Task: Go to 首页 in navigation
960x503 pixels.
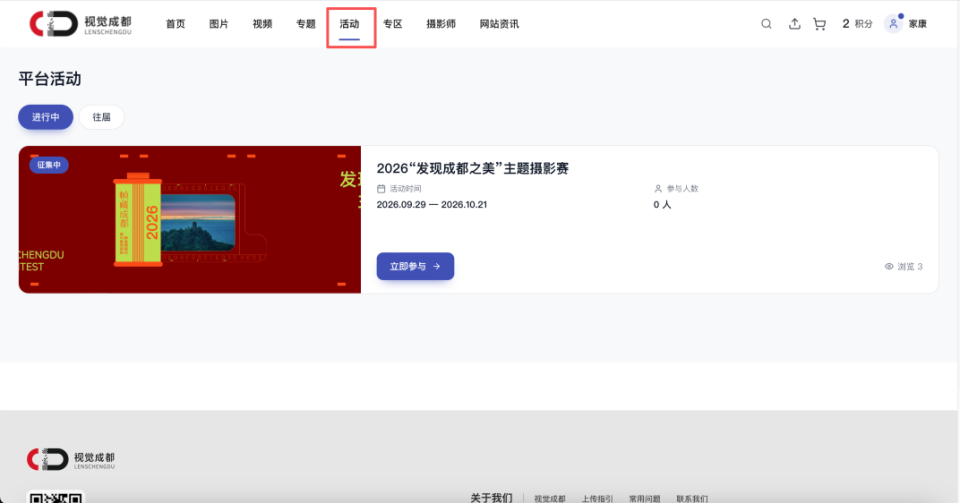Action: (175, 24)
